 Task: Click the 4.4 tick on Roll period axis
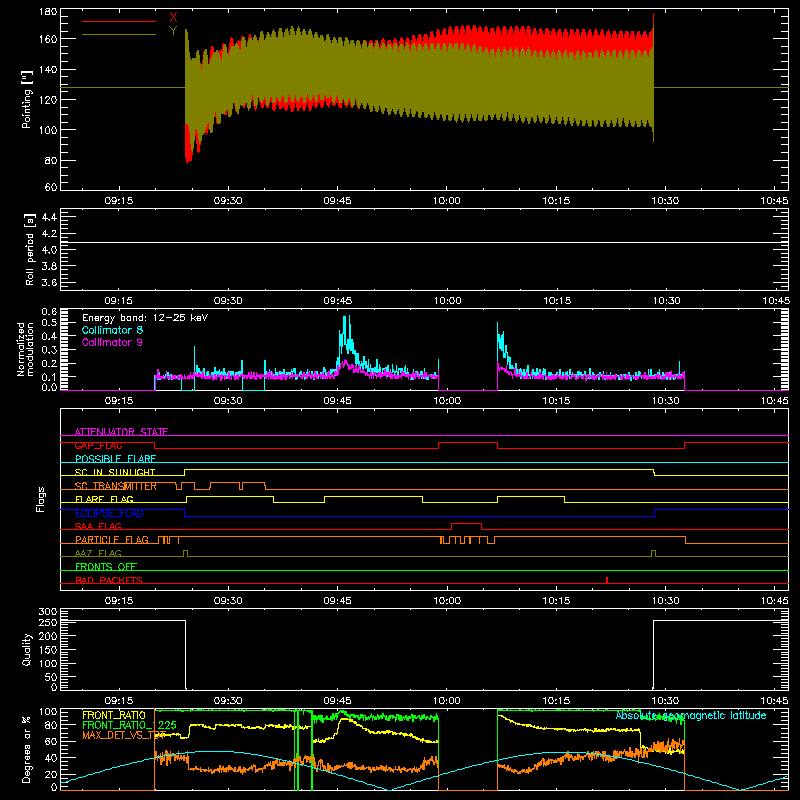[x=48, y=217]
